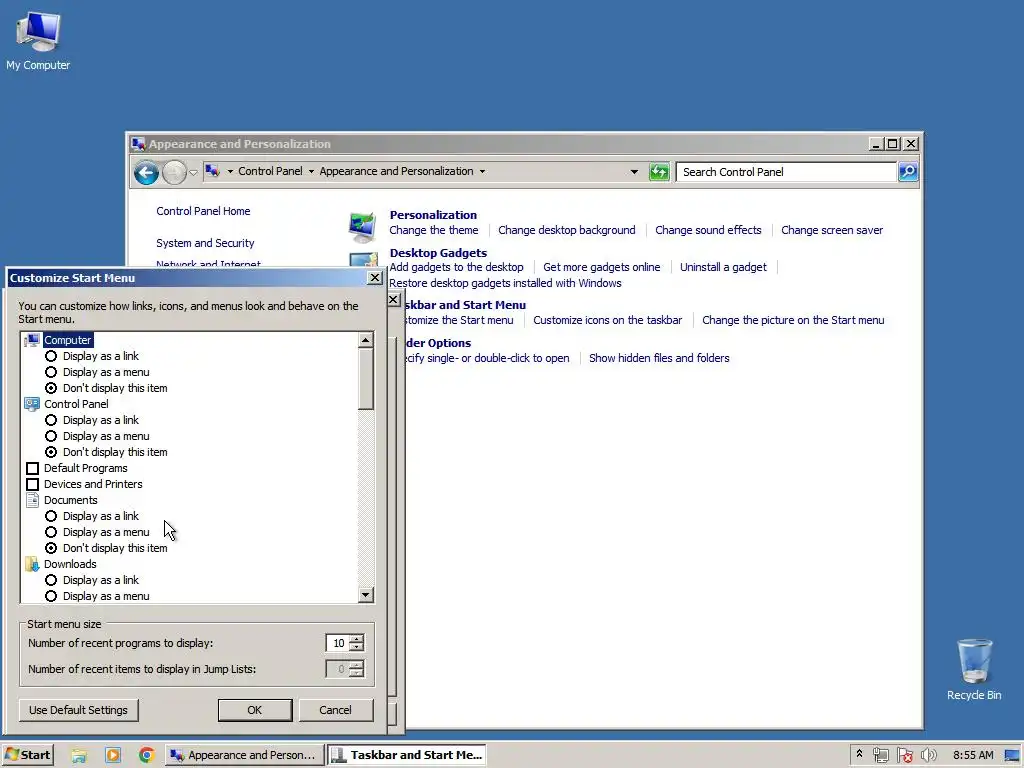Click OK in Customize Start Menu
This screenshot has height=768, width=1024.
255,710
